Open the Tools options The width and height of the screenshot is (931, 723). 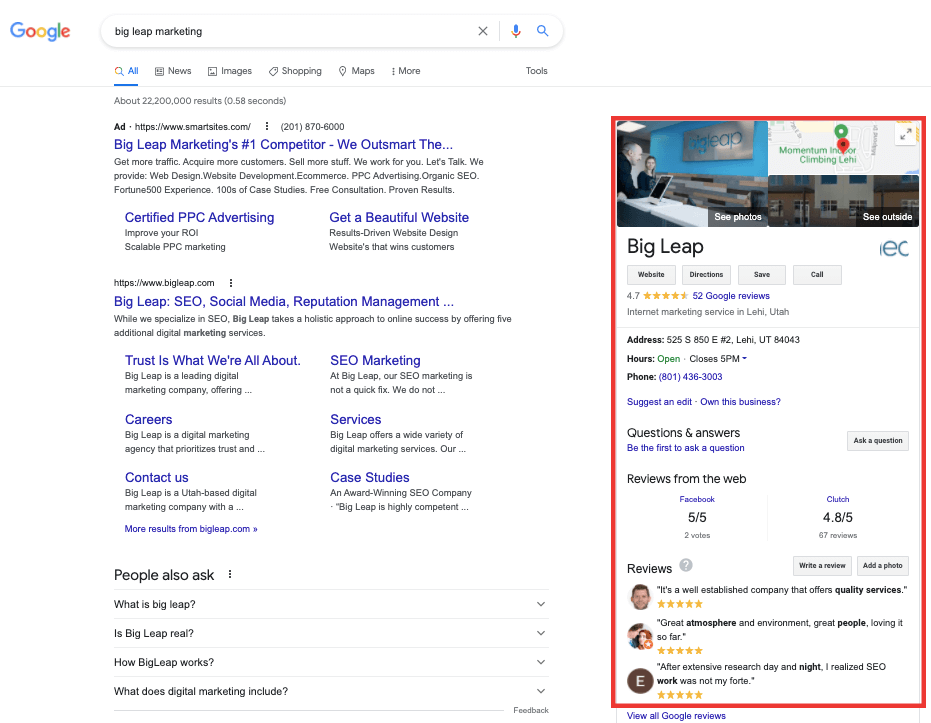point(536,71)
